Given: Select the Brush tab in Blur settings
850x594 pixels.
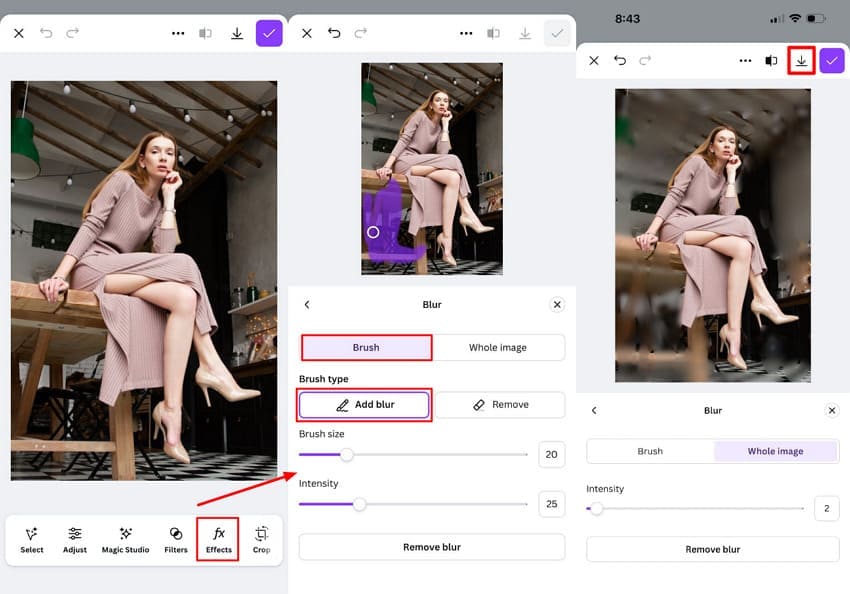Looking at the screenshot, I should pos(365,347).
